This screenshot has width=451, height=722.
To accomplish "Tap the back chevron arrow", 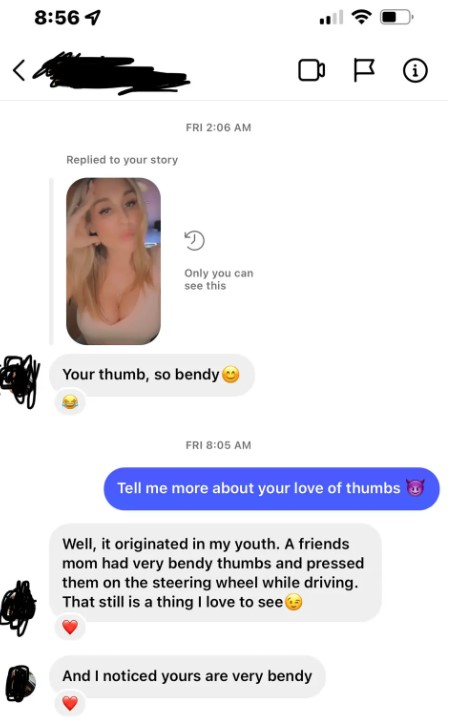I will click(19, 70).
